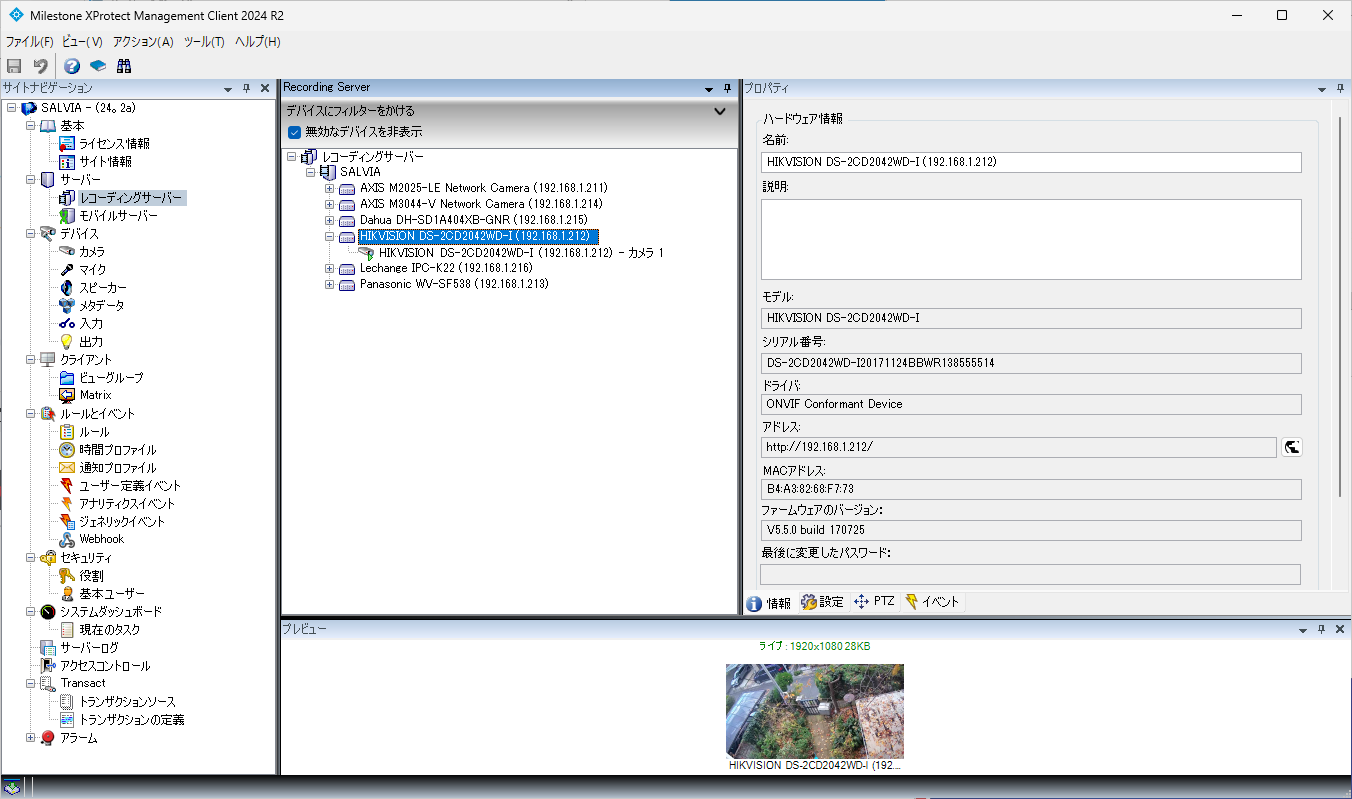The image size is (1352, 799).
Task: Close the サイトナビゲーション pane
Action: tap(265, 89)
